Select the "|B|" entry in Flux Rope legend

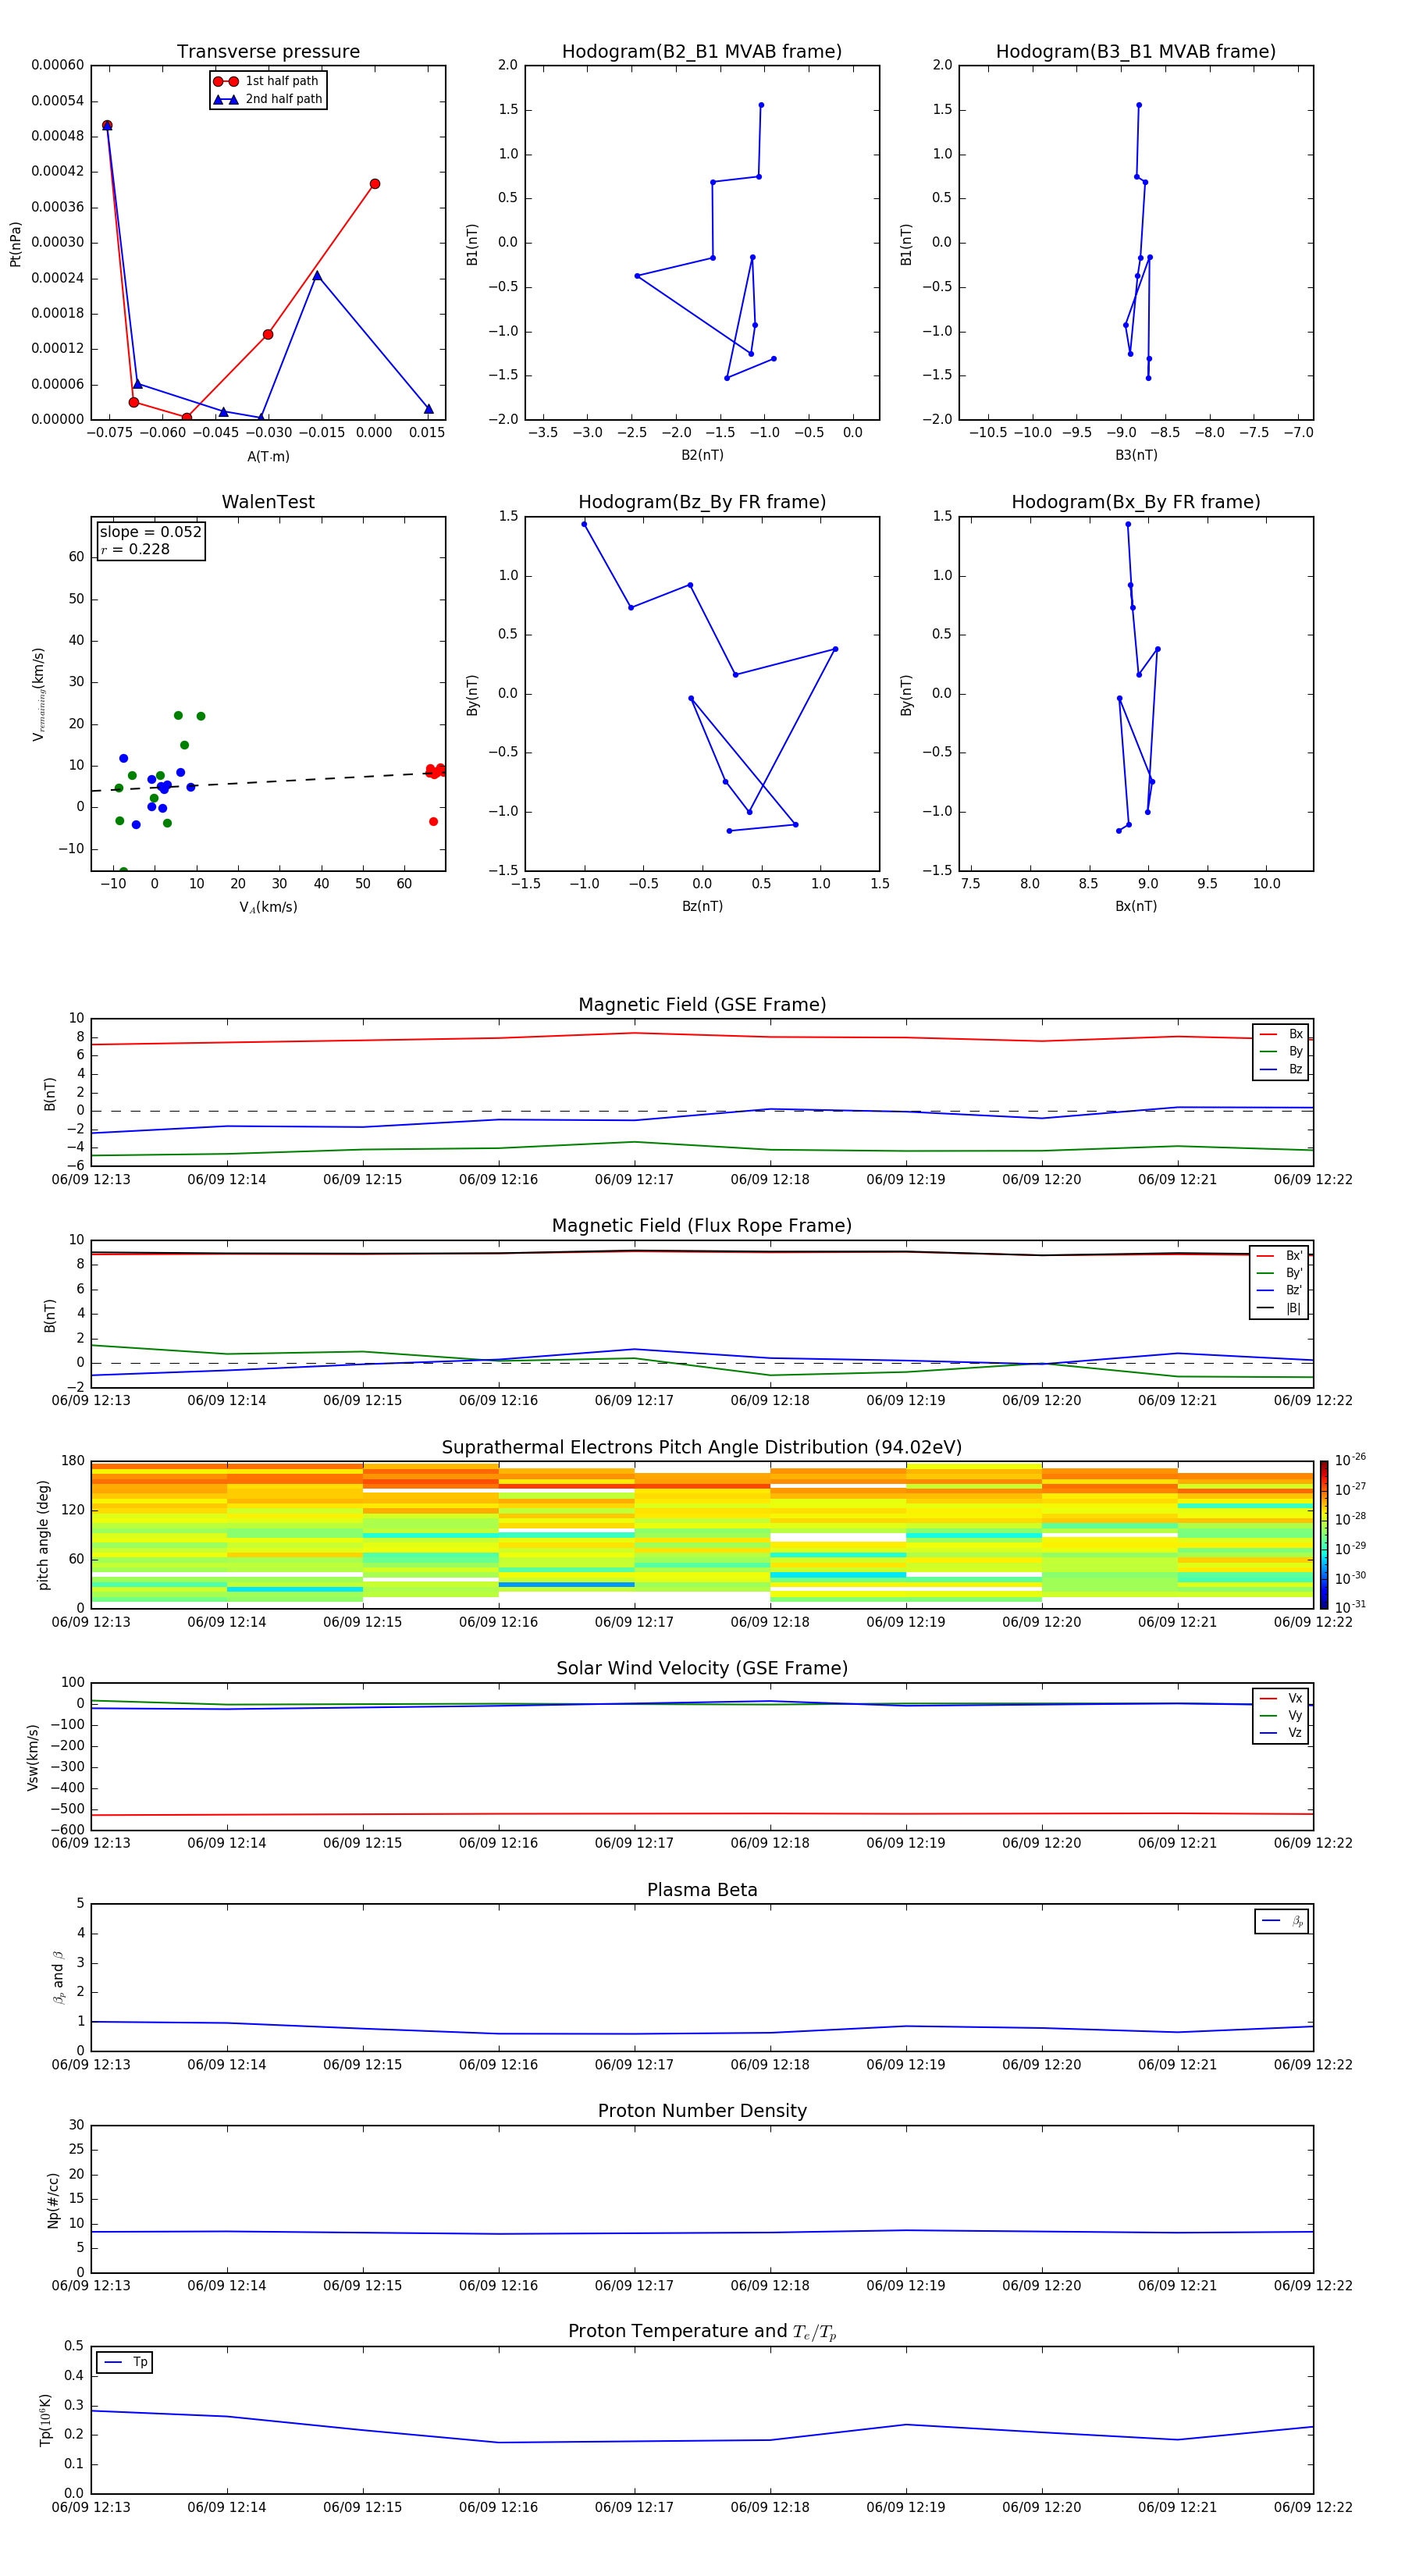[1279, 1308]
